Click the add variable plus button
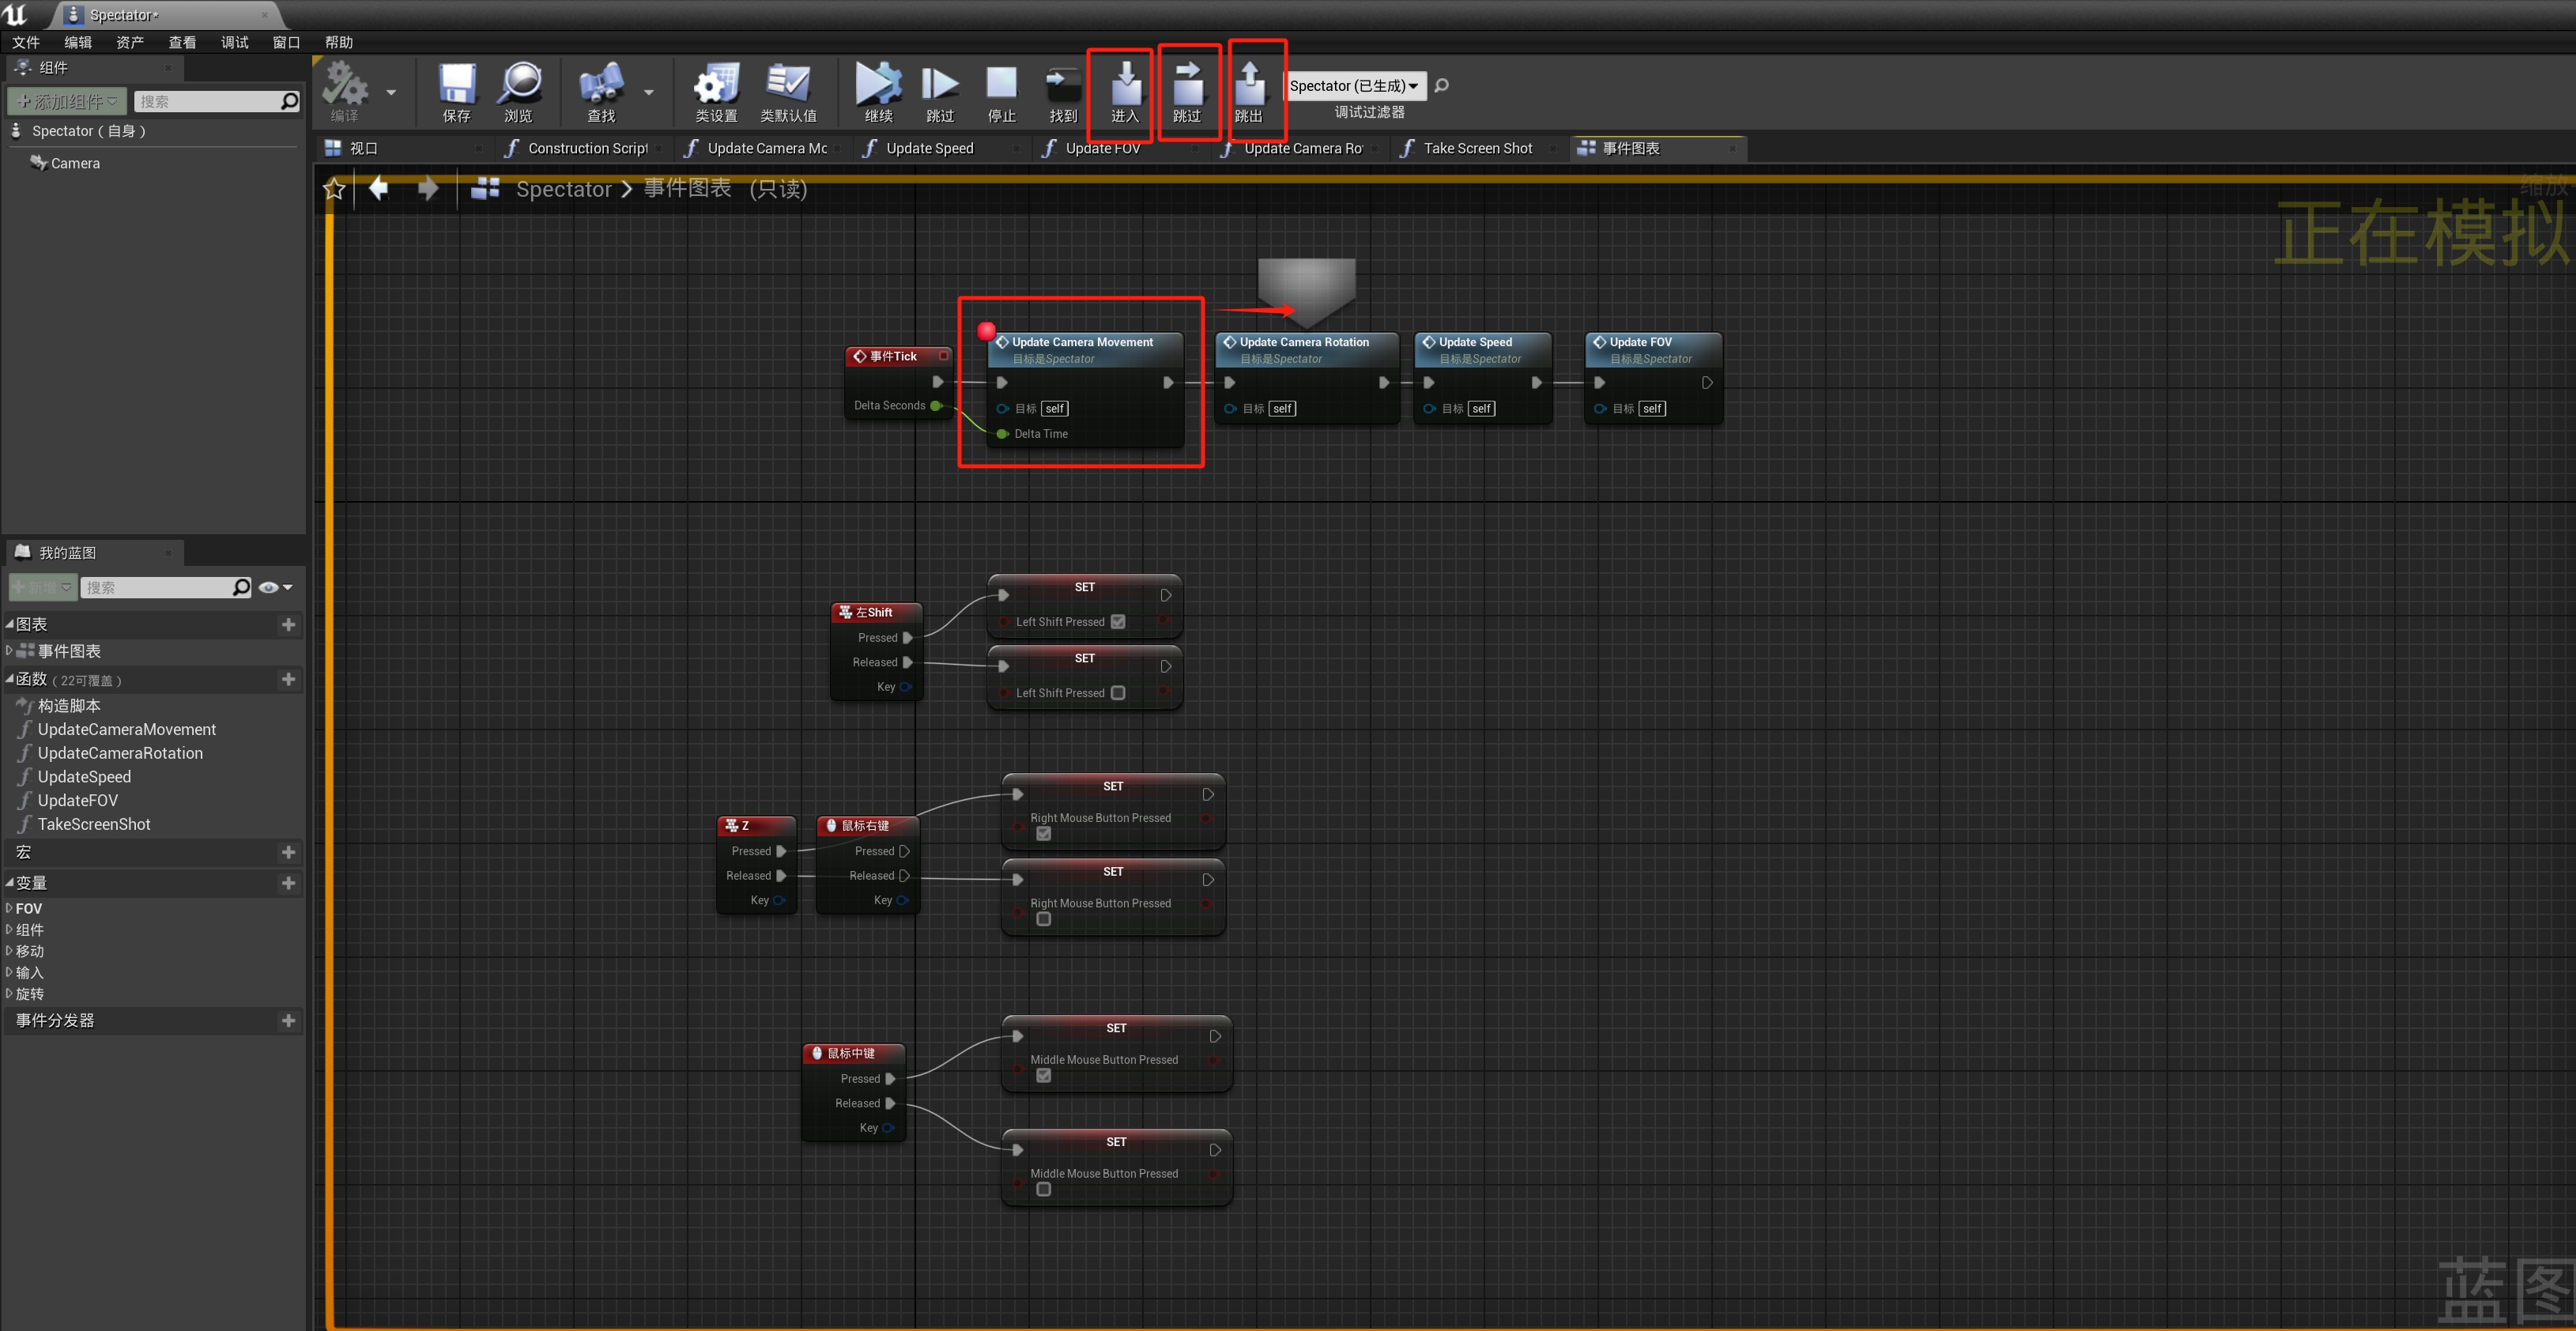Viewport: 2576px width, 1331px height. [x=288, y=883]
